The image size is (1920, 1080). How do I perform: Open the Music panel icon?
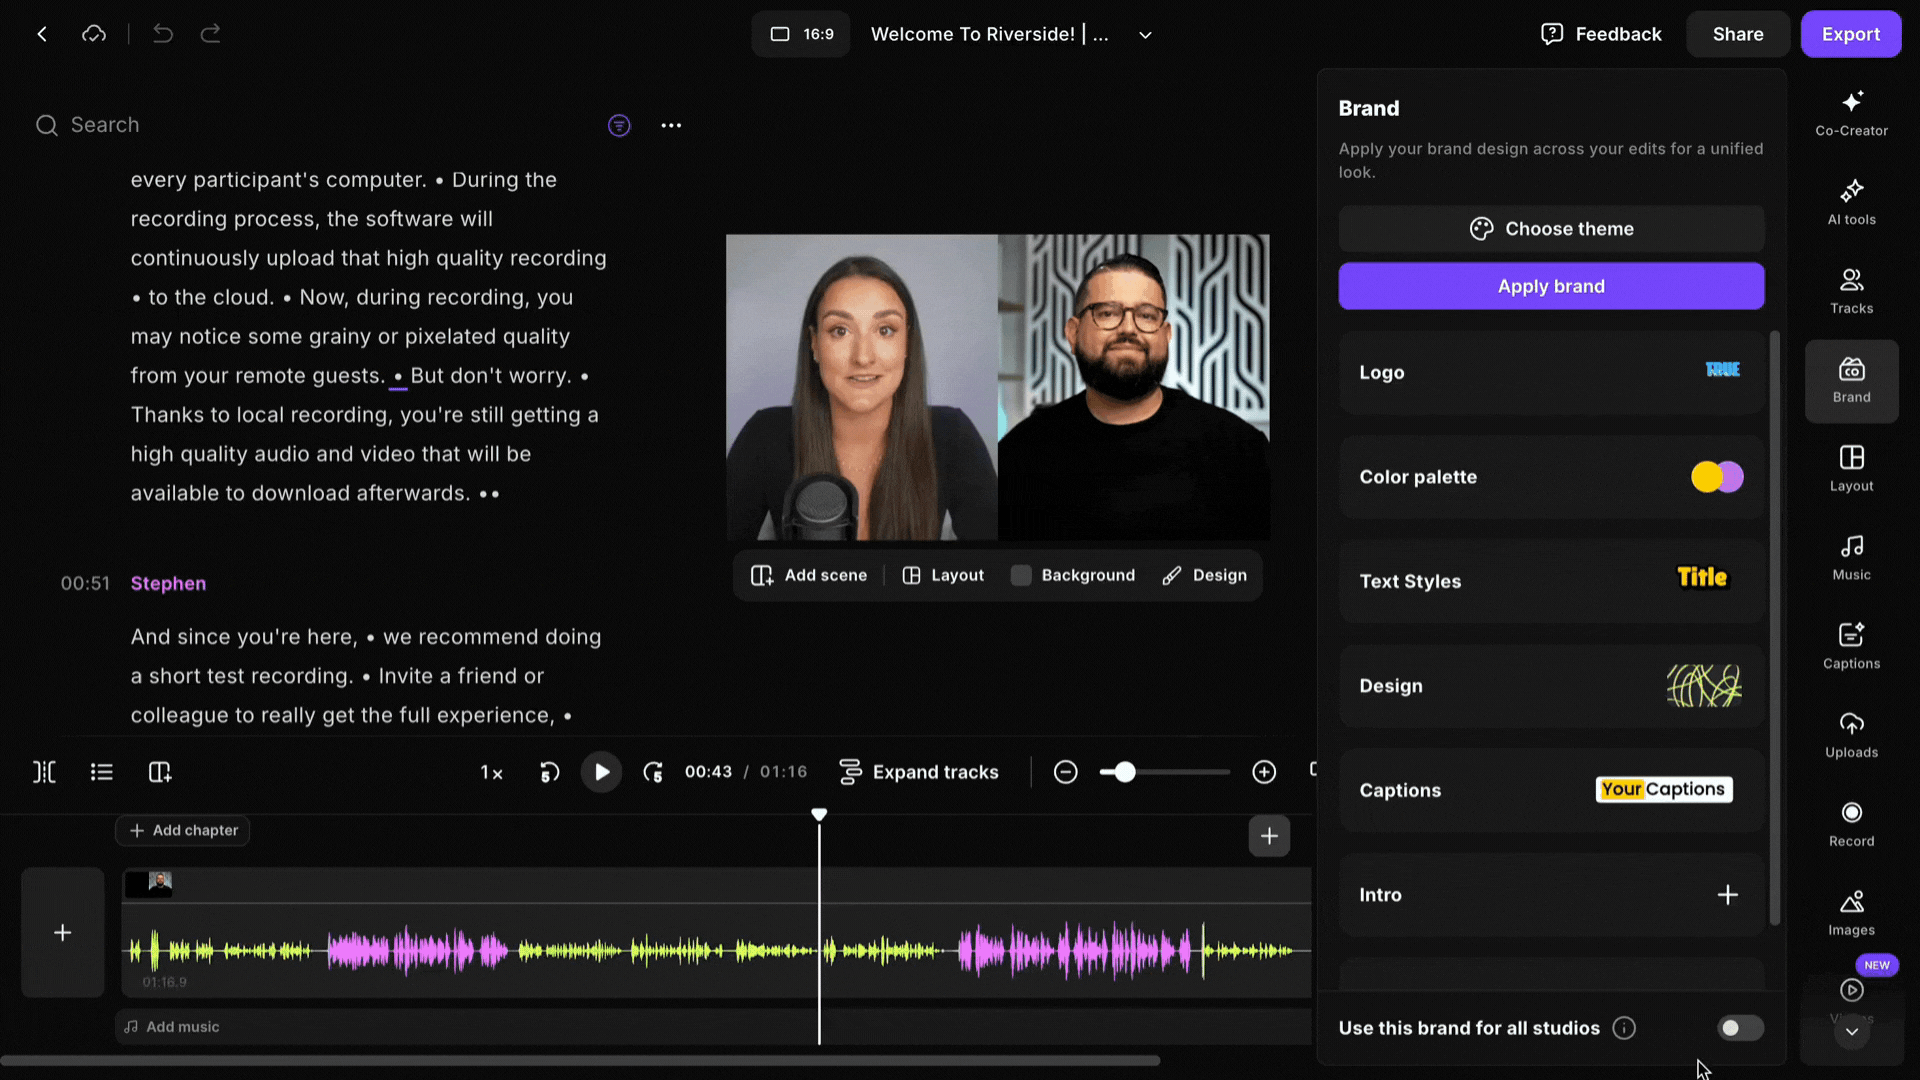tap(1851, 558)
